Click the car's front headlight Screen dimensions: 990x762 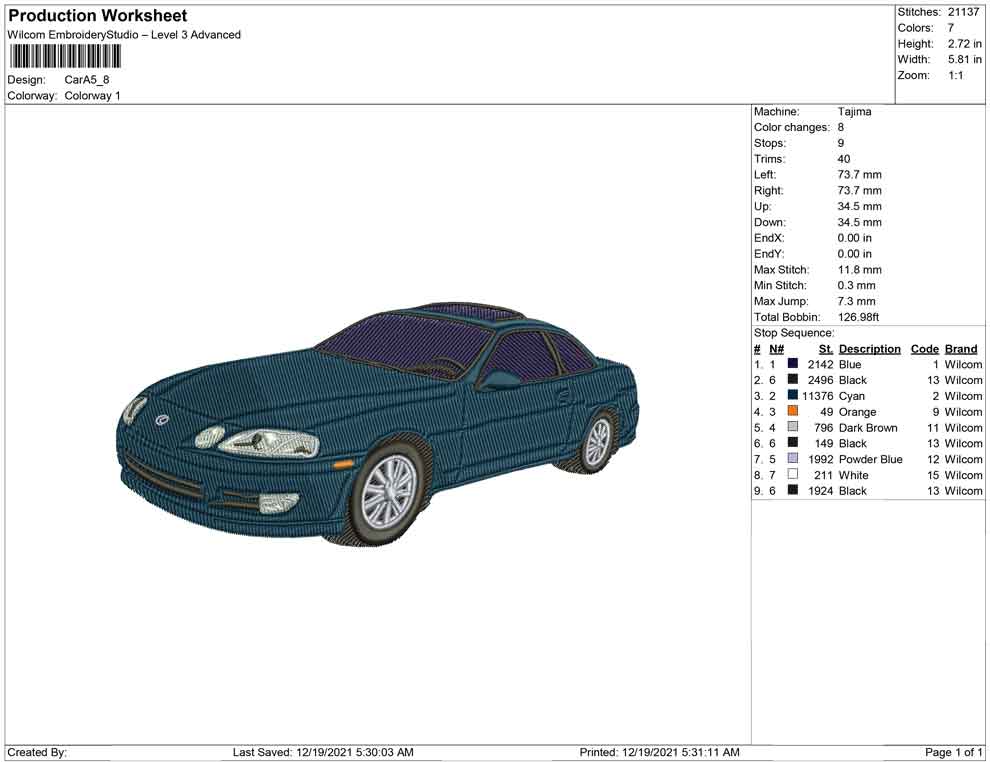[x=268, y=441]
